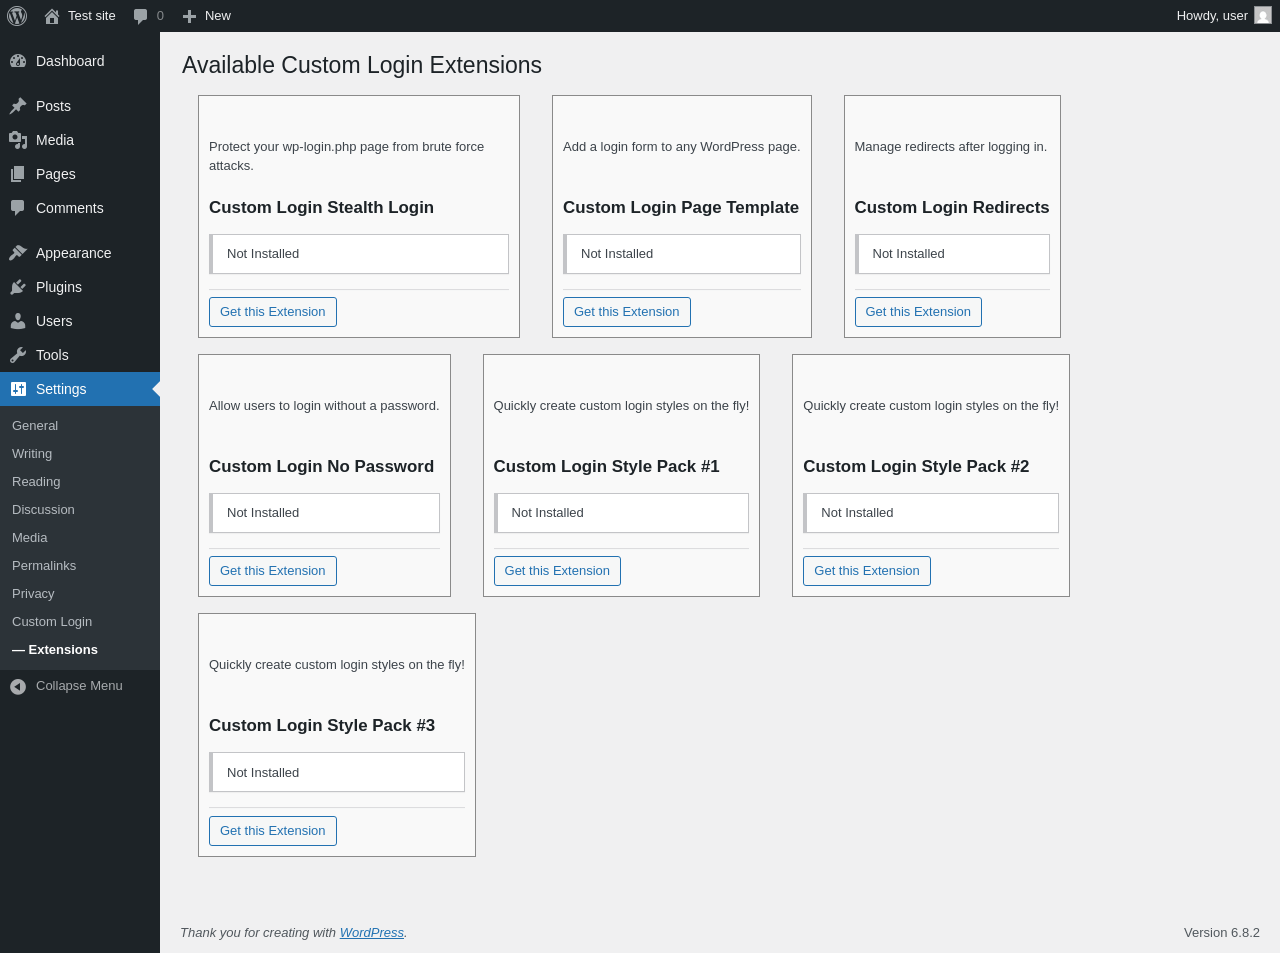Open the Tools wrench icon
1280x953 pixels.
point(18,355)
